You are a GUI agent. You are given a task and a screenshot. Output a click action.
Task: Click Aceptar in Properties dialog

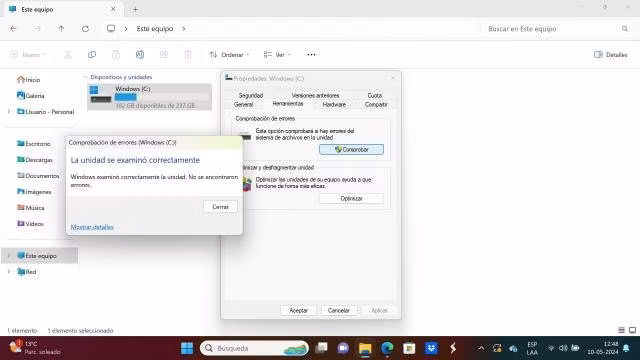click(x=298, y=310)
